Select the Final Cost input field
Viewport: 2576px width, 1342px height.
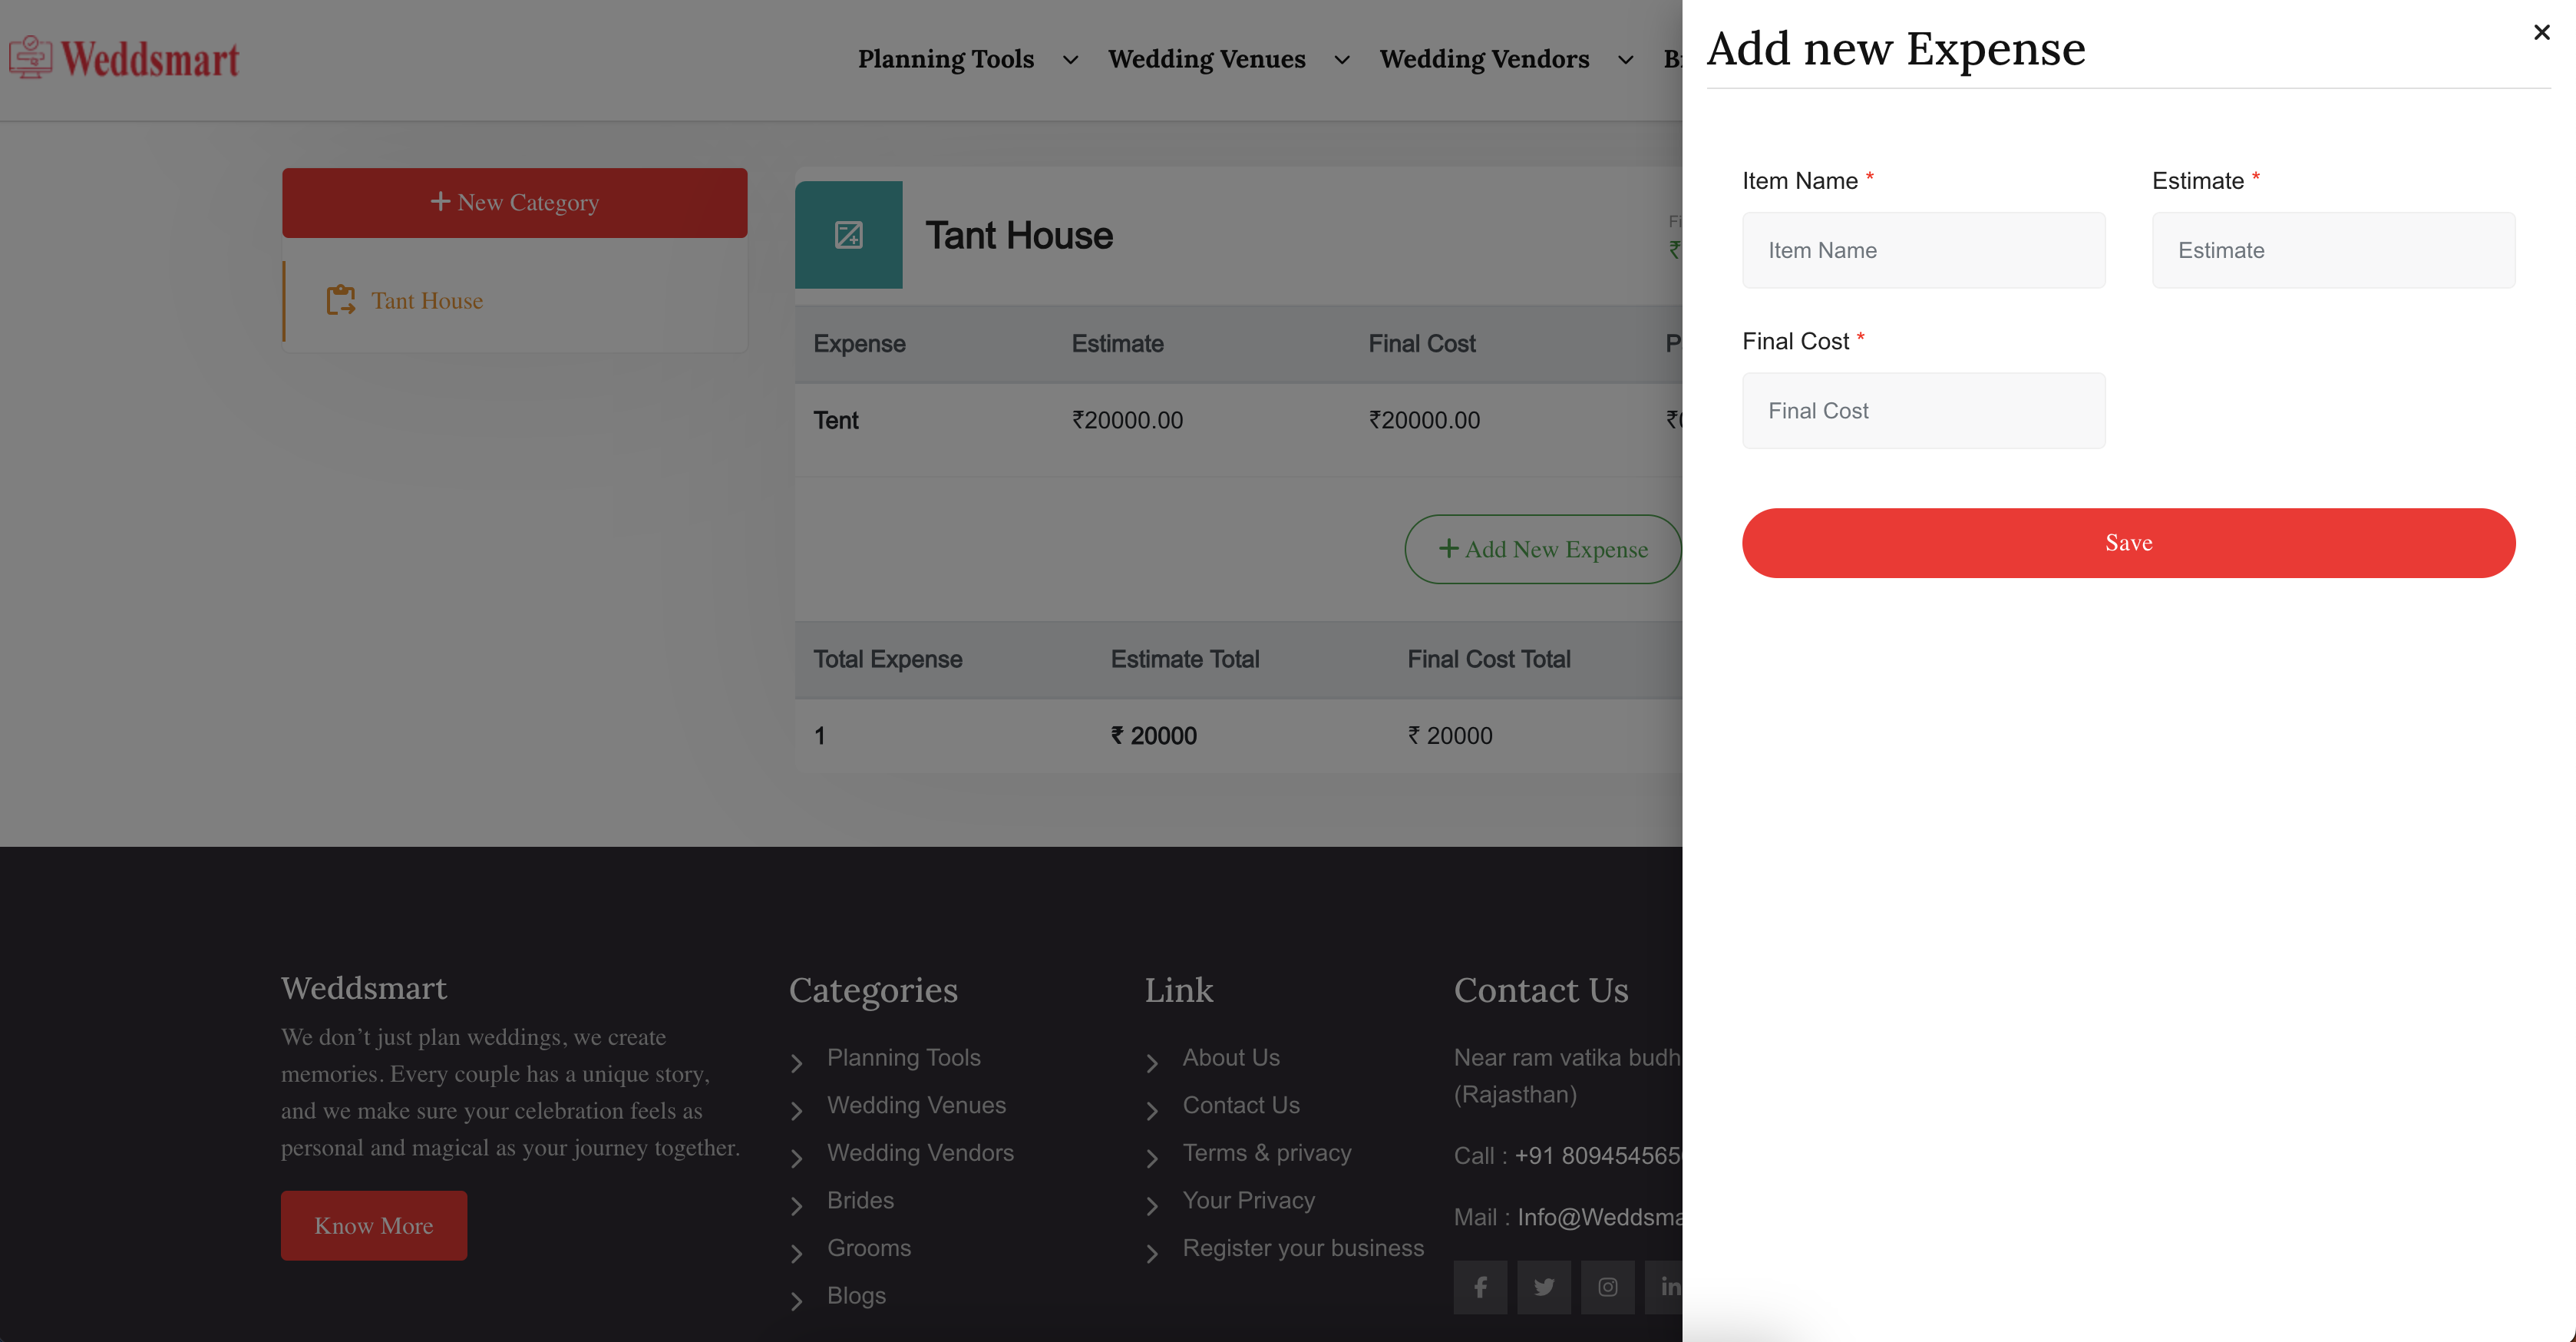pos(1923,411)
